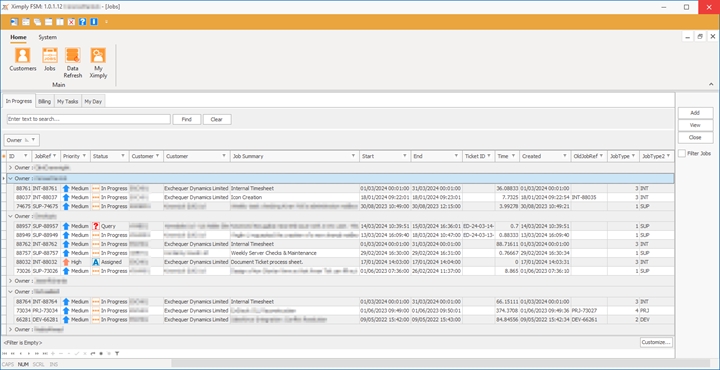Click the '<Filter is Empty>' status text
This screenshot has width=720, height=370.
tap(22, 342)
